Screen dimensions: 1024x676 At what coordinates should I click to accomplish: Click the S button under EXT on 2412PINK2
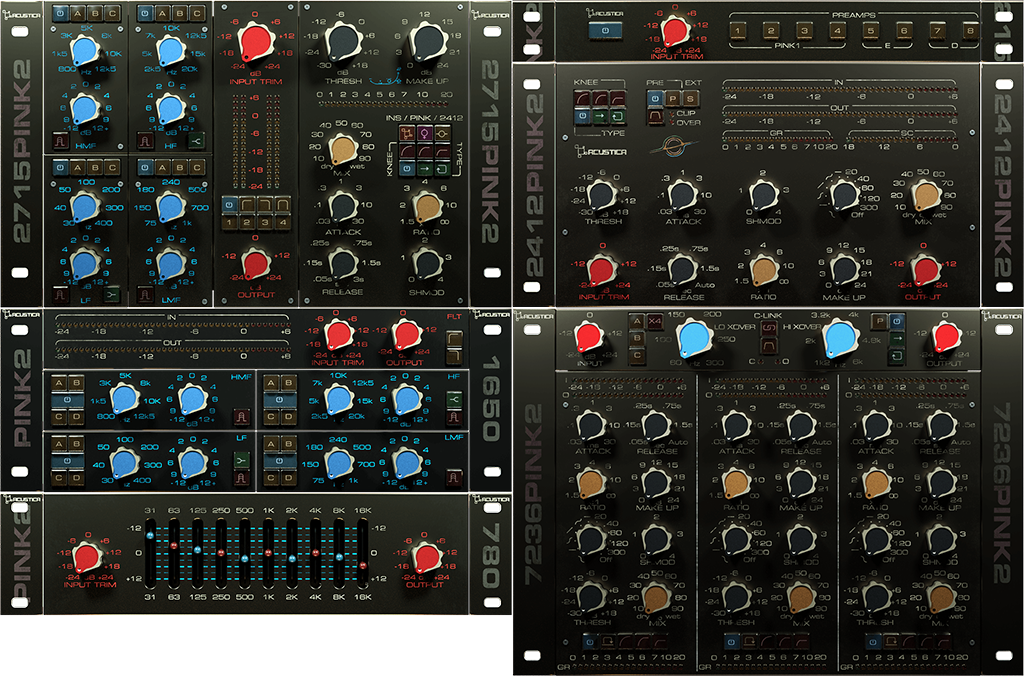click(690, 98)
